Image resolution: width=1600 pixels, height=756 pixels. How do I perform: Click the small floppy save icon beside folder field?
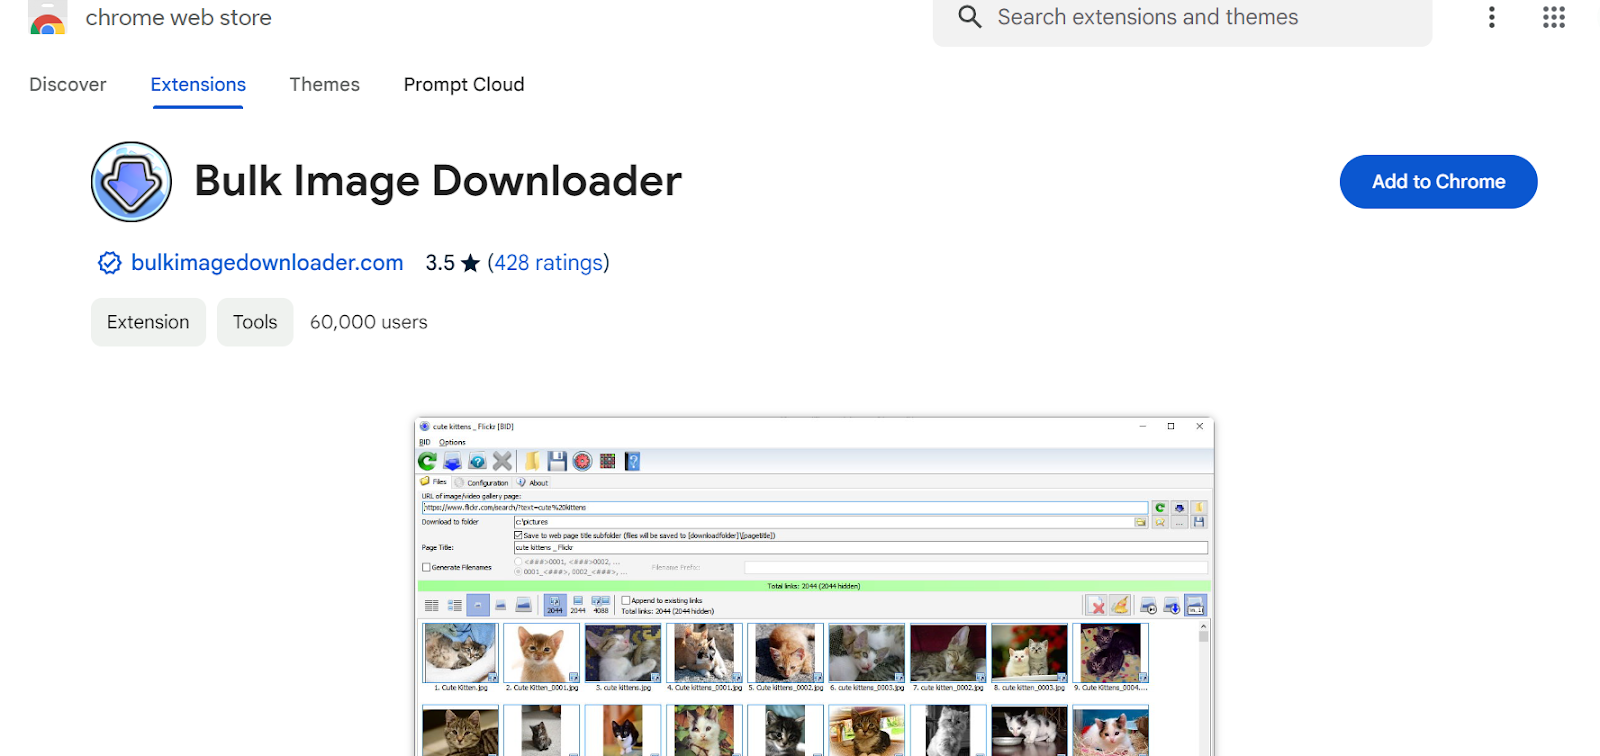click(1198, 522)
